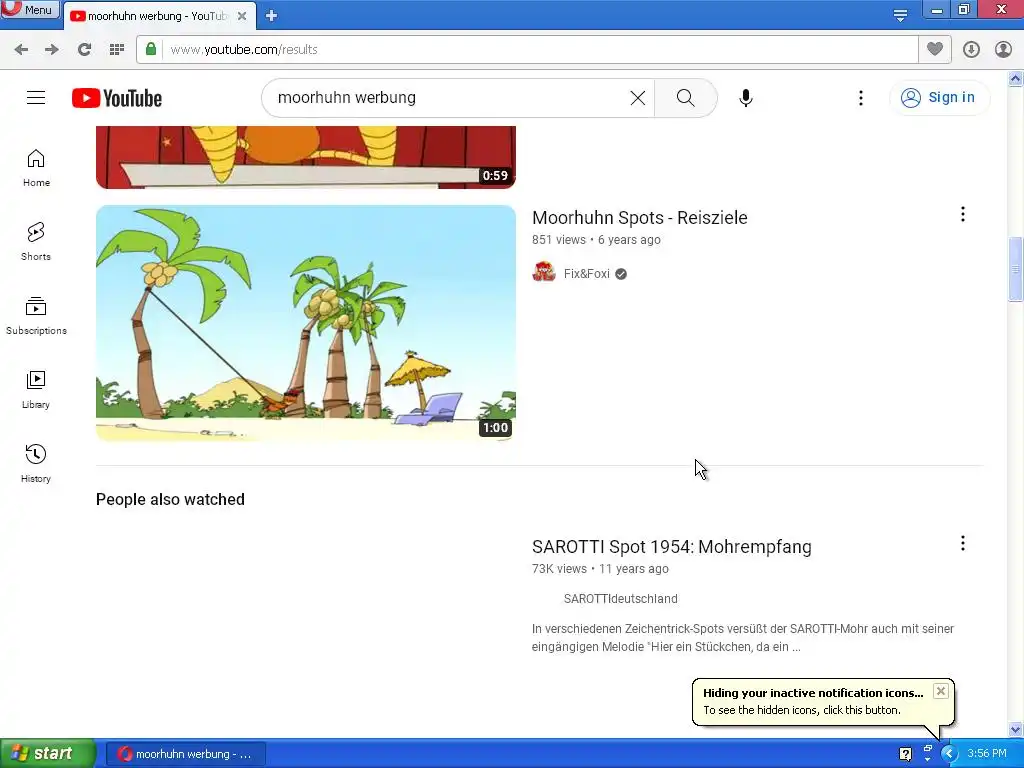Click the vertical scrollbar thumb
The image size is (1024, 768).
(1016, 269)
